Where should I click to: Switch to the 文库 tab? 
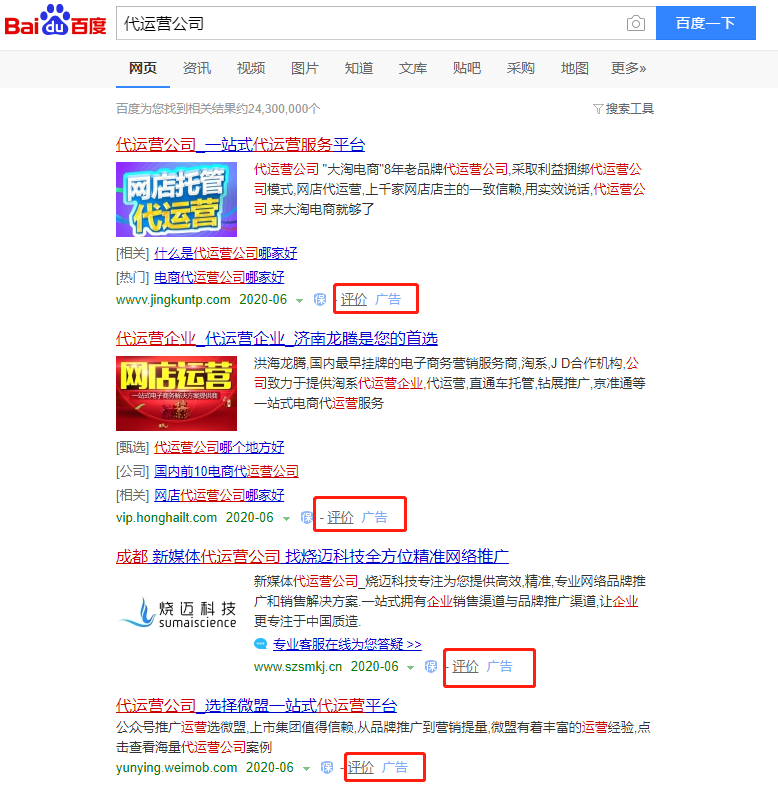[413, 68]
